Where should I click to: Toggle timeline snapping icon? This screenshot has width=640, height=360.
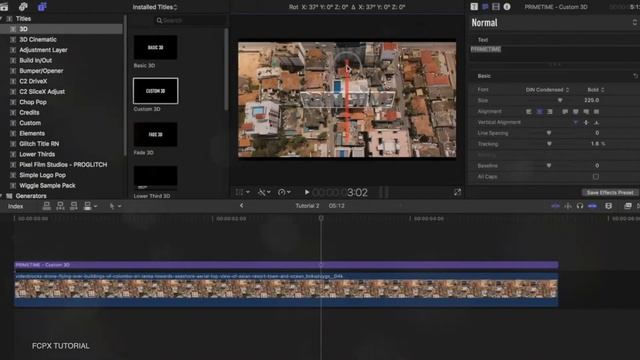click(x=592, y=206)
